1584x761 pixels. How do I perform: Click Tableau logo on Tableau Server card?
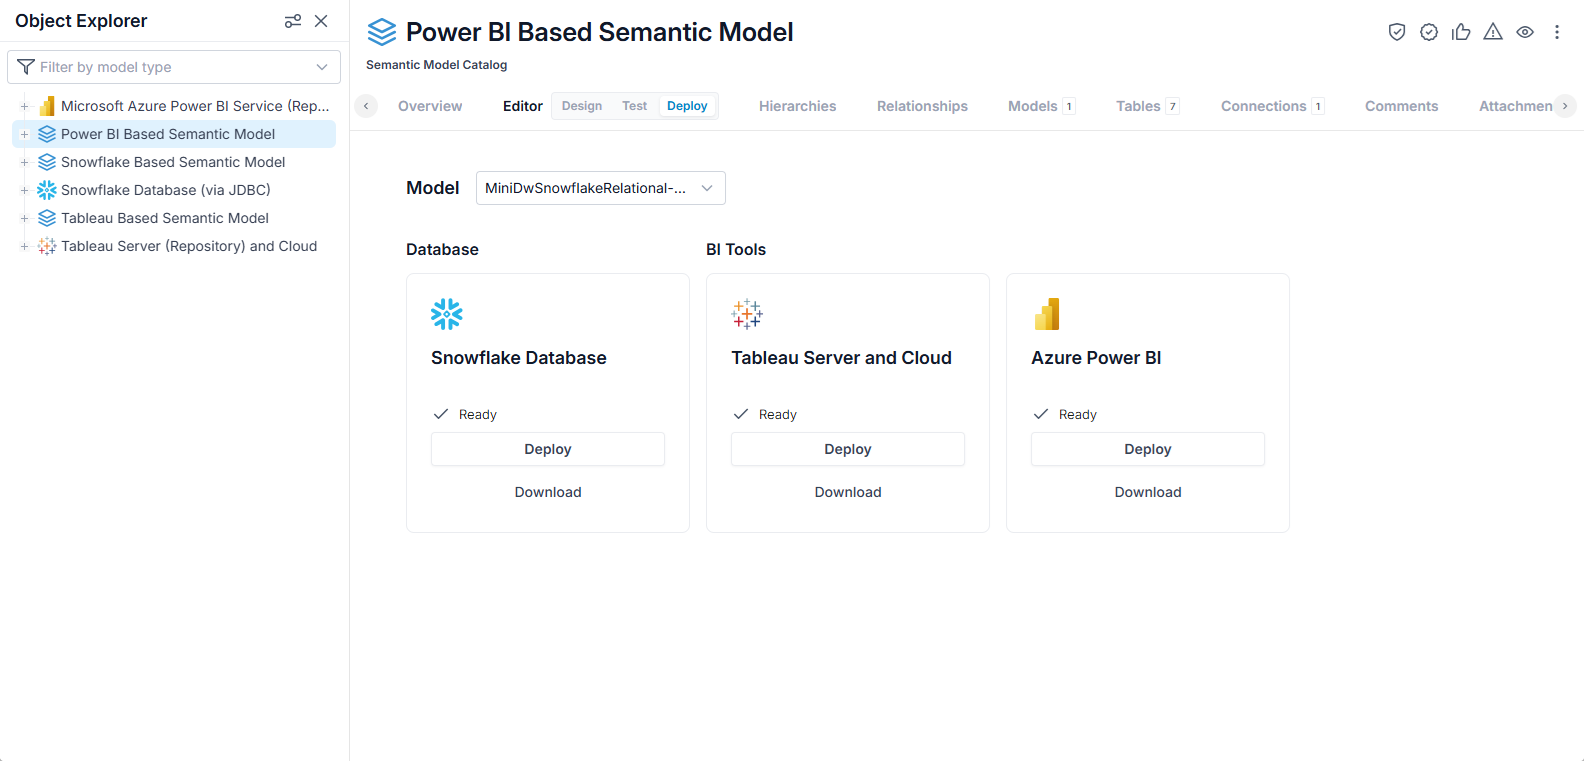click(x=747, y=314)
